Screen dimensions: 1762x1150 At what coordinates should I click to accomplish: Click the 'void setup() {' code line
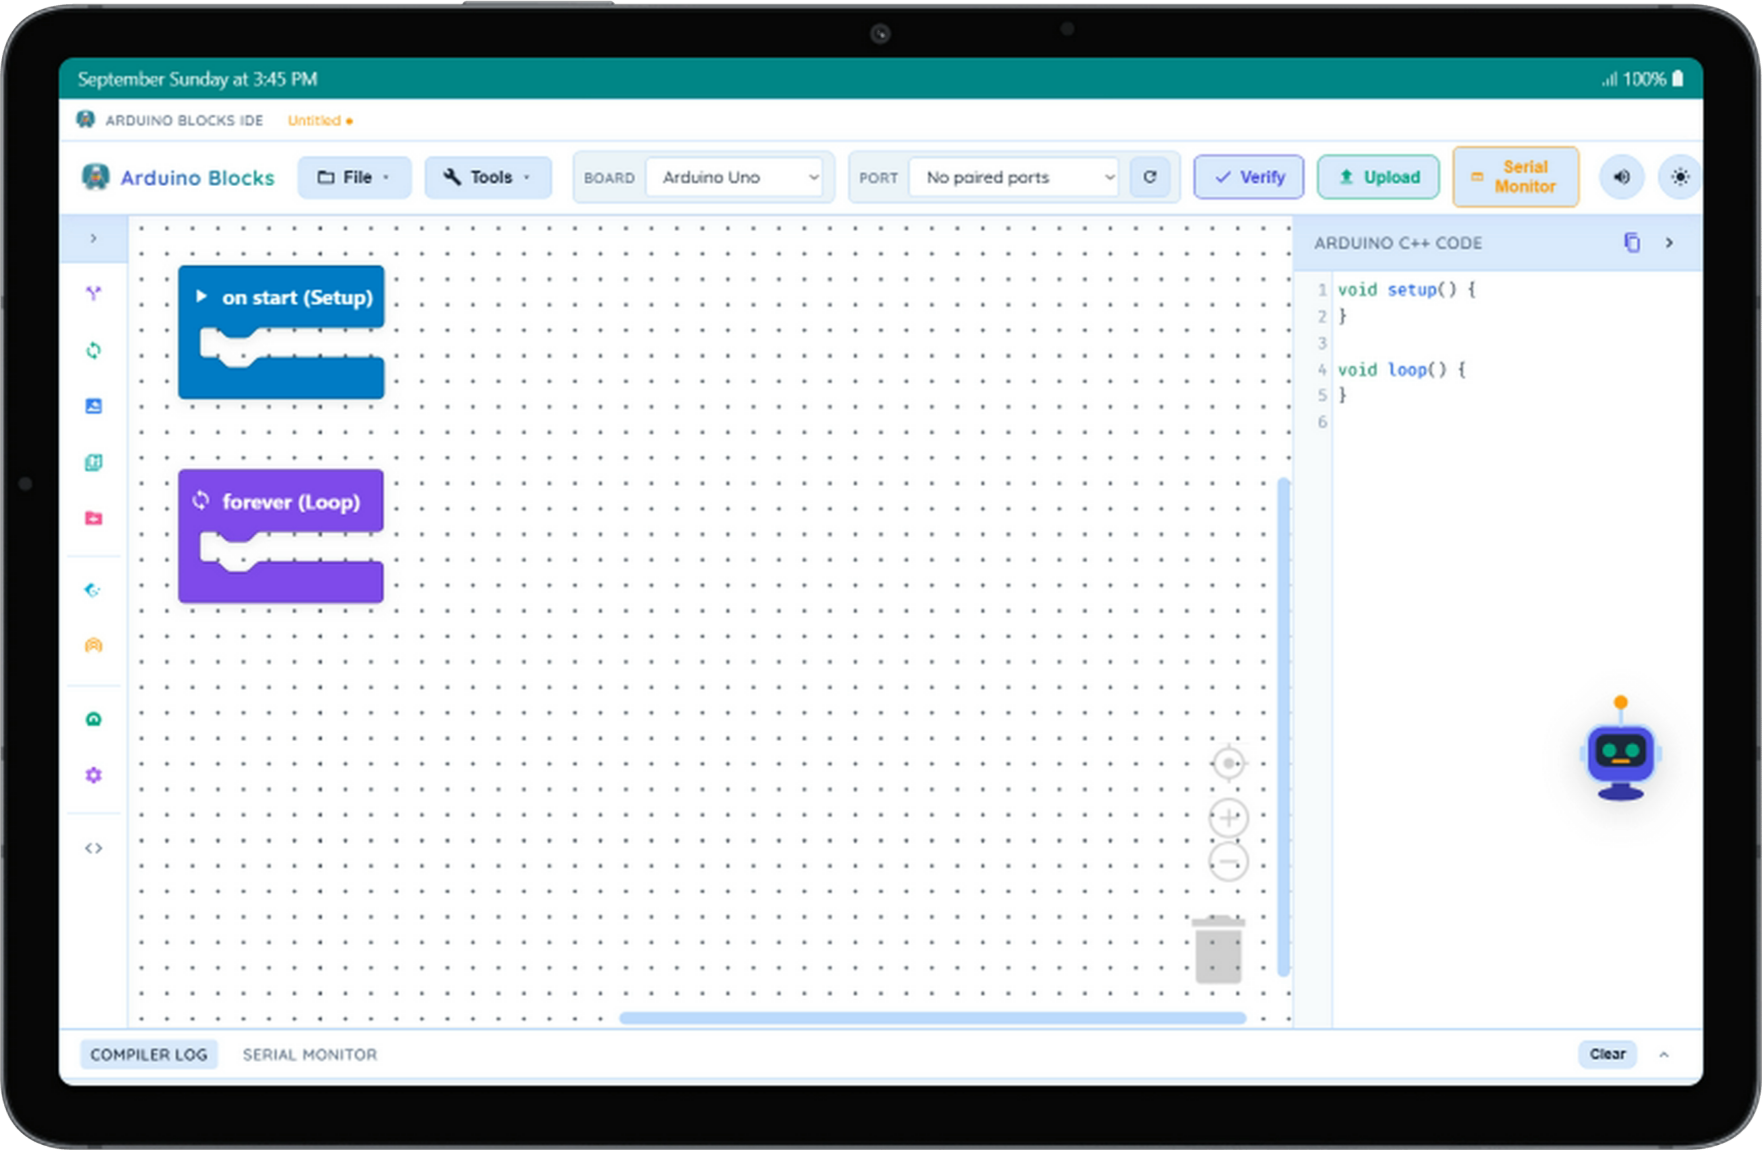(x=1406, y=289)
